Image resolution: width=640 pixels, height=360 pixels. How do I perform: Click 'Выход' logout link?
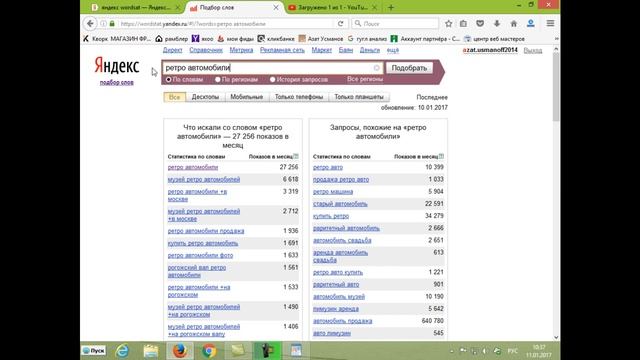click(533, 51)
